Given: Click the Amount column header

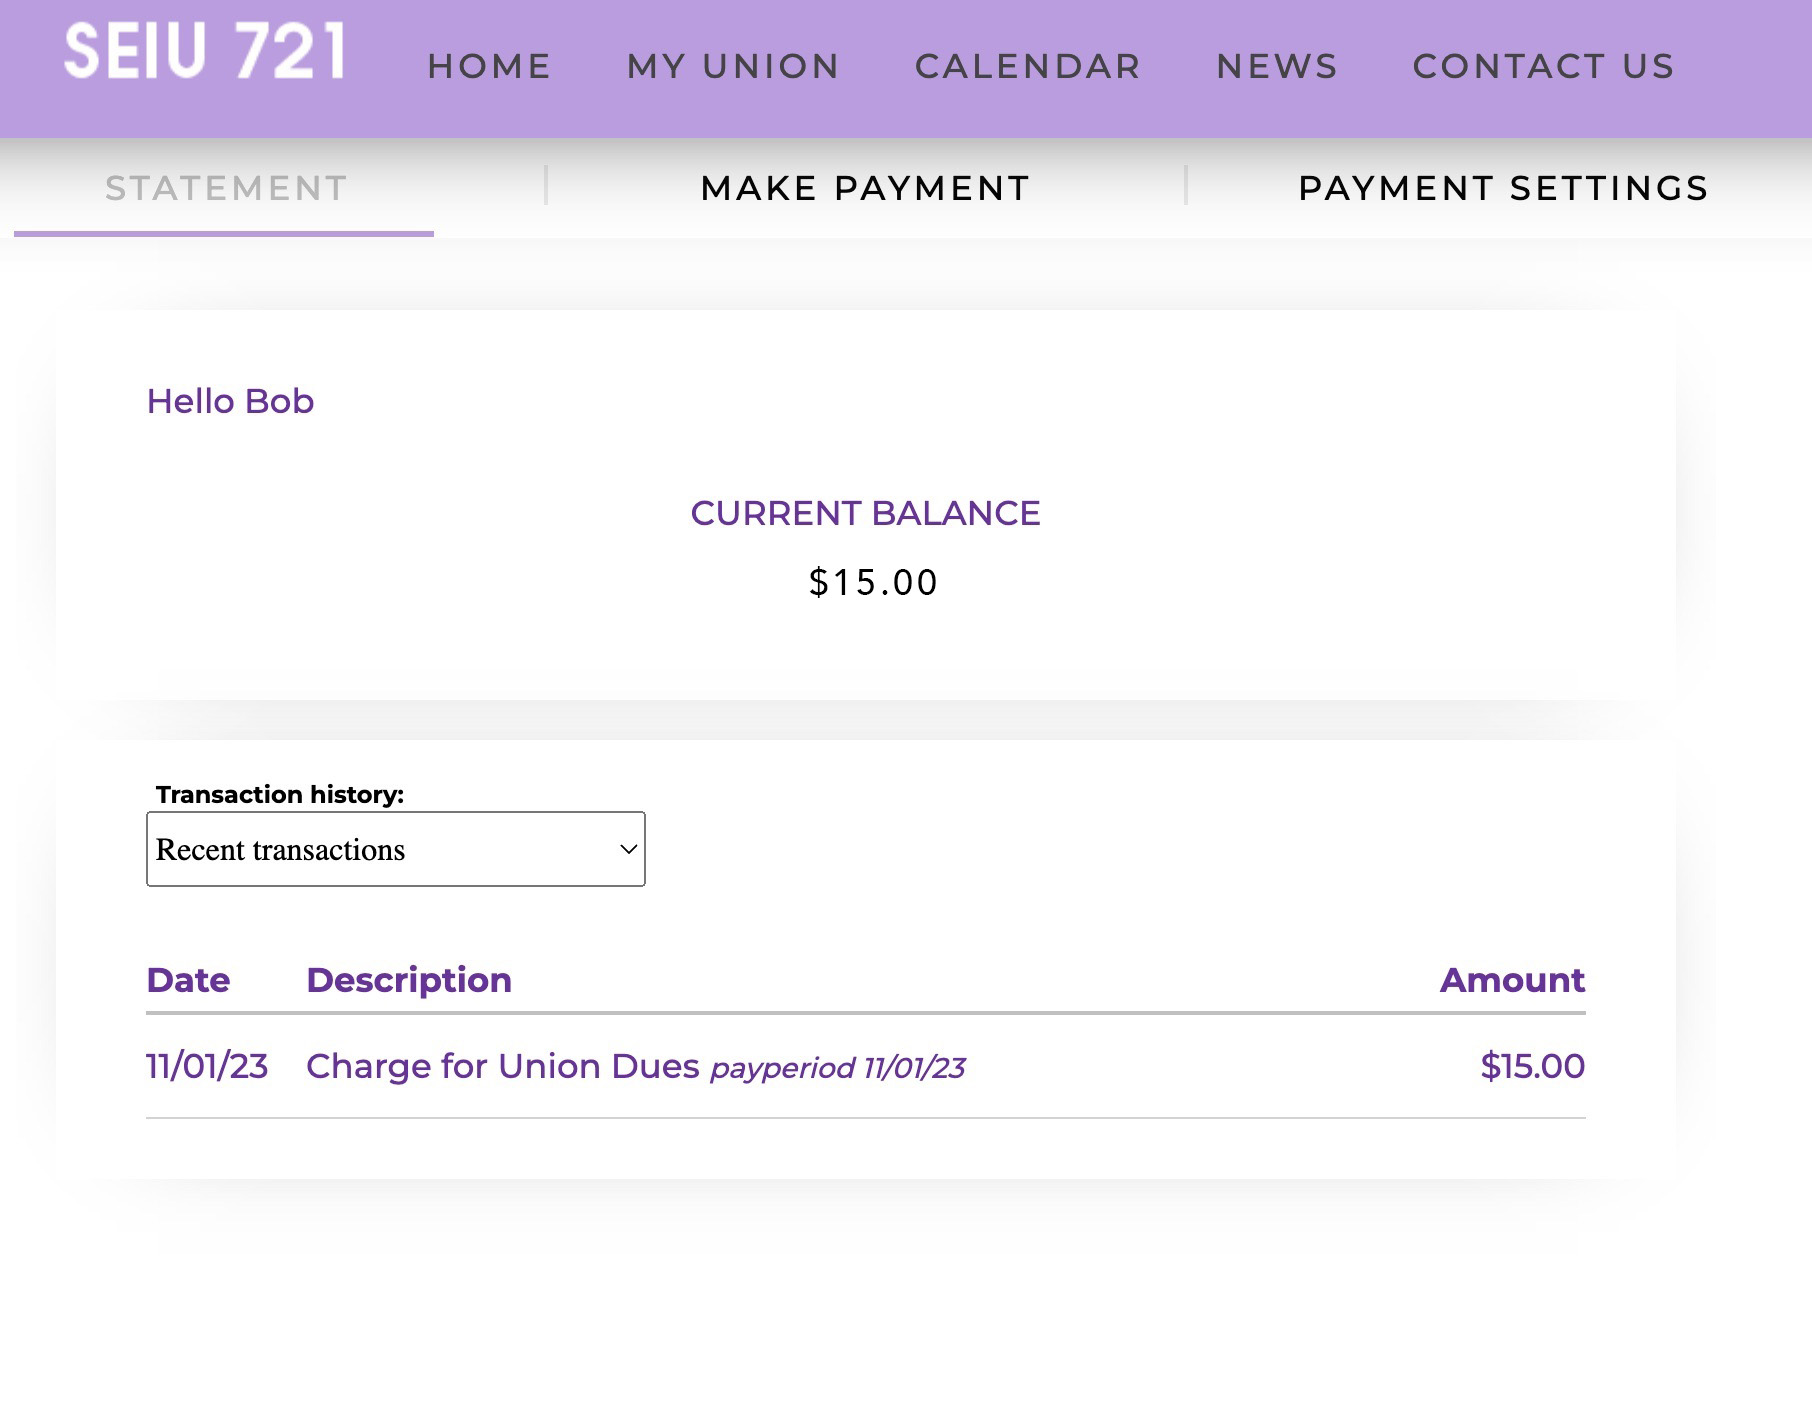Looking at the screenshot, I should [1512, 980].
